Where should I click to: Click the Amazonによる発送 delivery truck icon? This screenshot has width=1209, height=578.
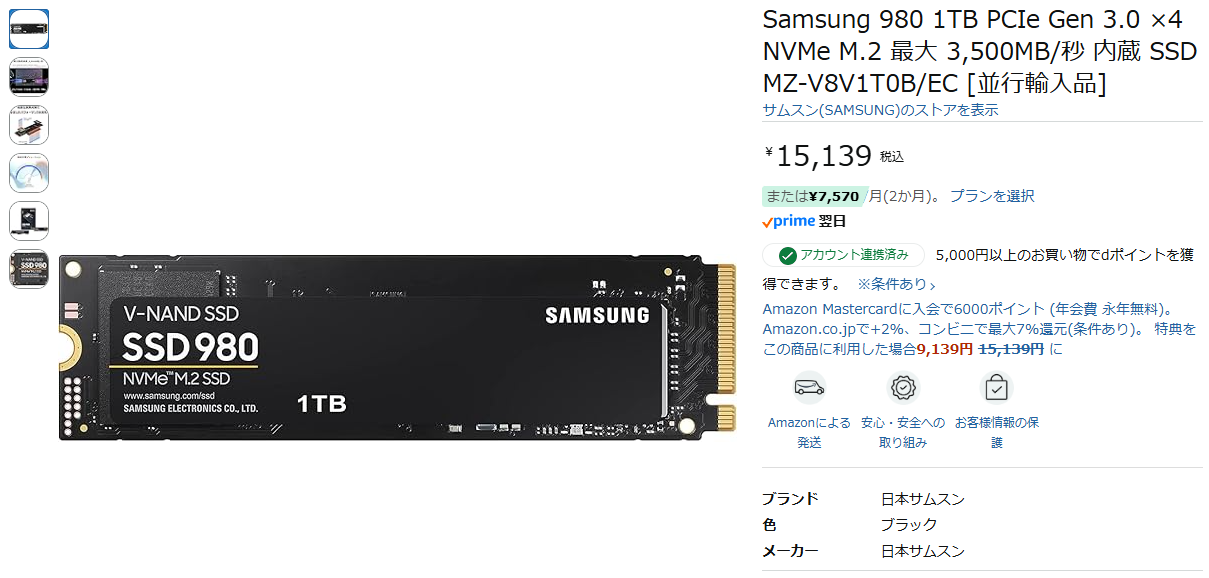click(809, 387)
